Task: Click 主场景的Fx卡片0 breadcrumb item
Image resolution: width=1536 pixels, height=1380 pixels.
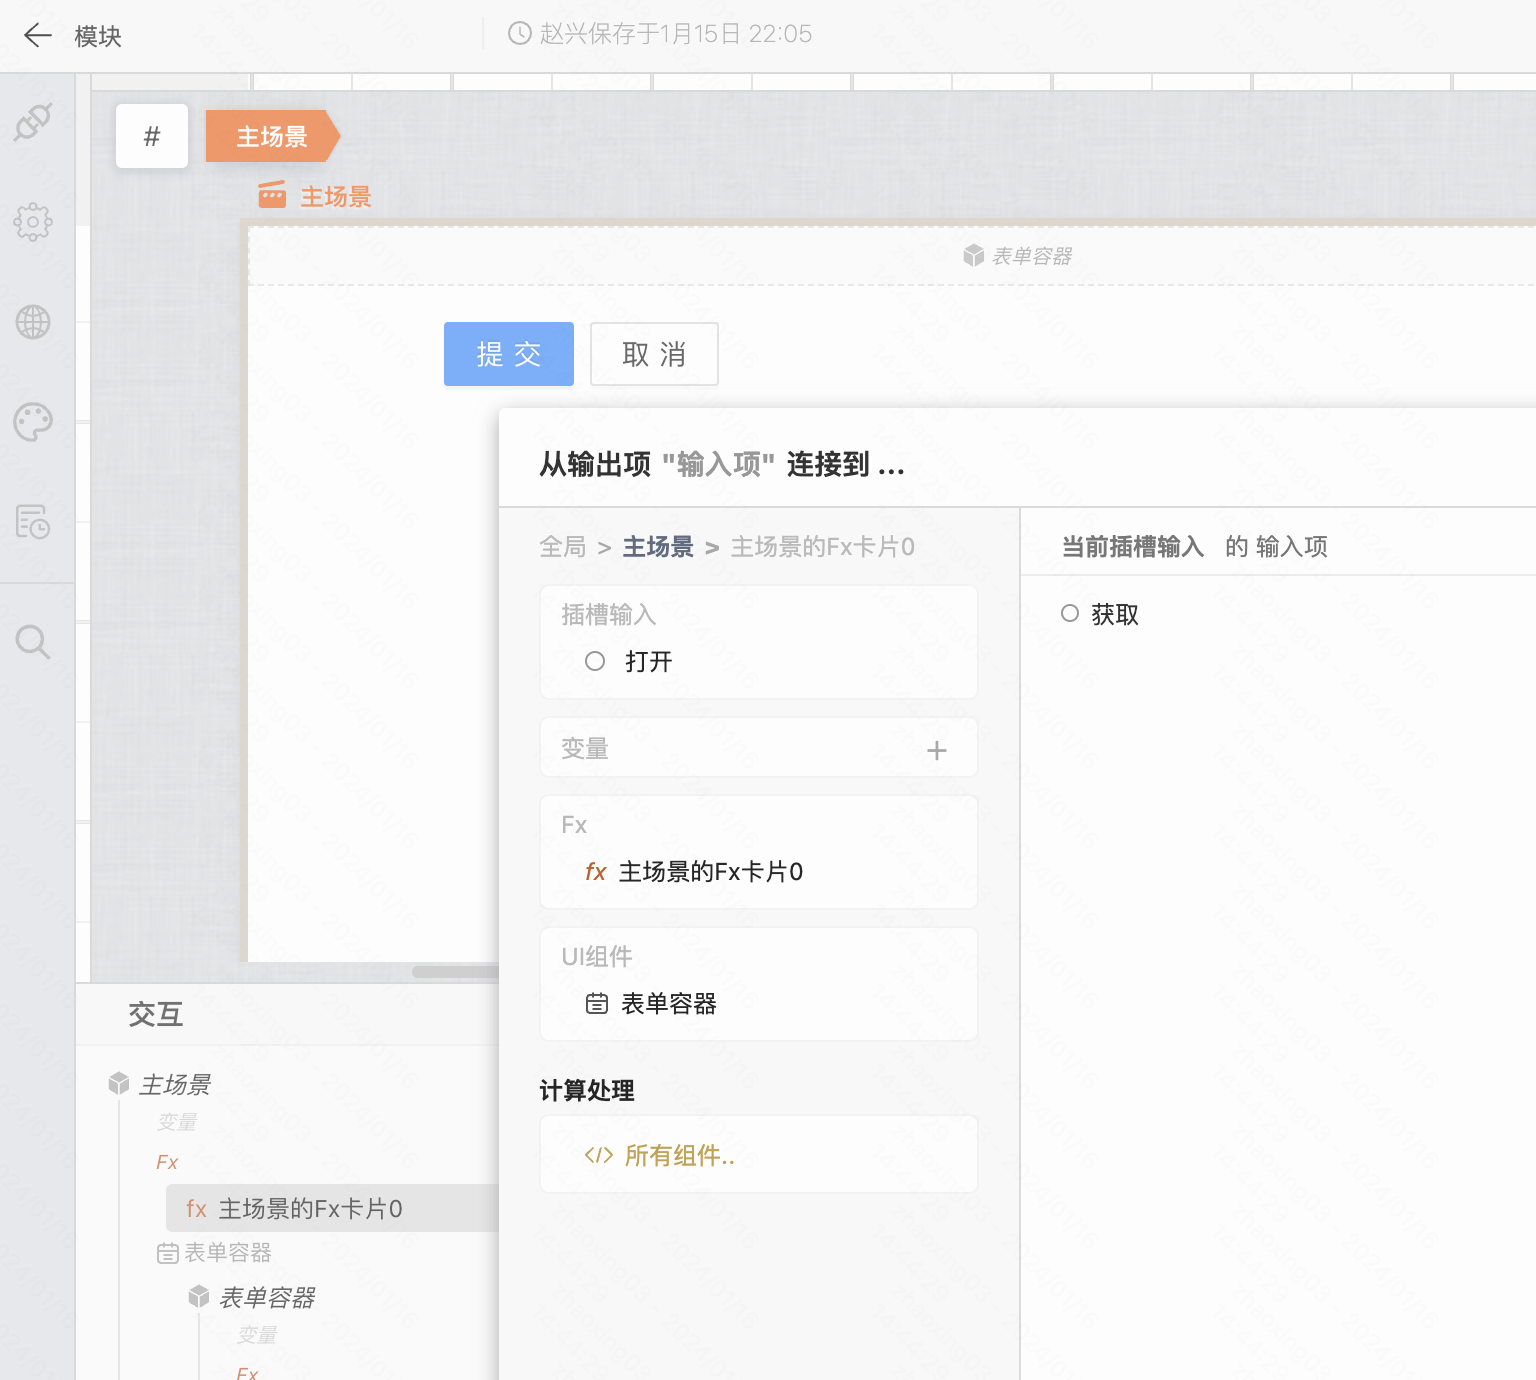Action: tap(823, 547)
